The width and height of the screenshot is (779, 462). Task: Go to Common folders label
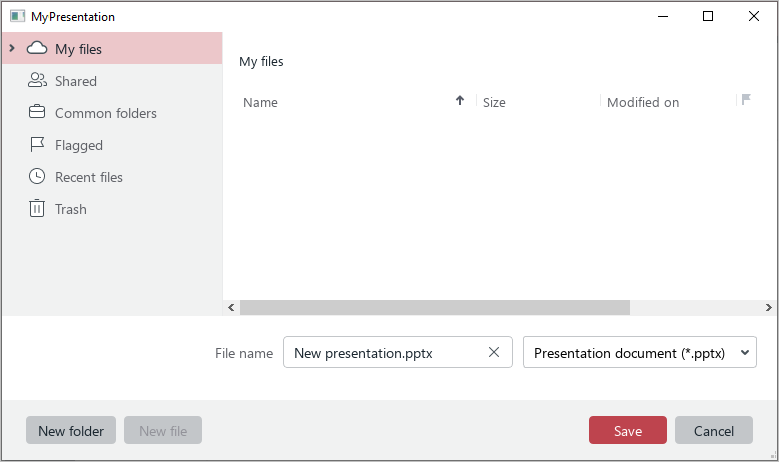tap(105, 113)
